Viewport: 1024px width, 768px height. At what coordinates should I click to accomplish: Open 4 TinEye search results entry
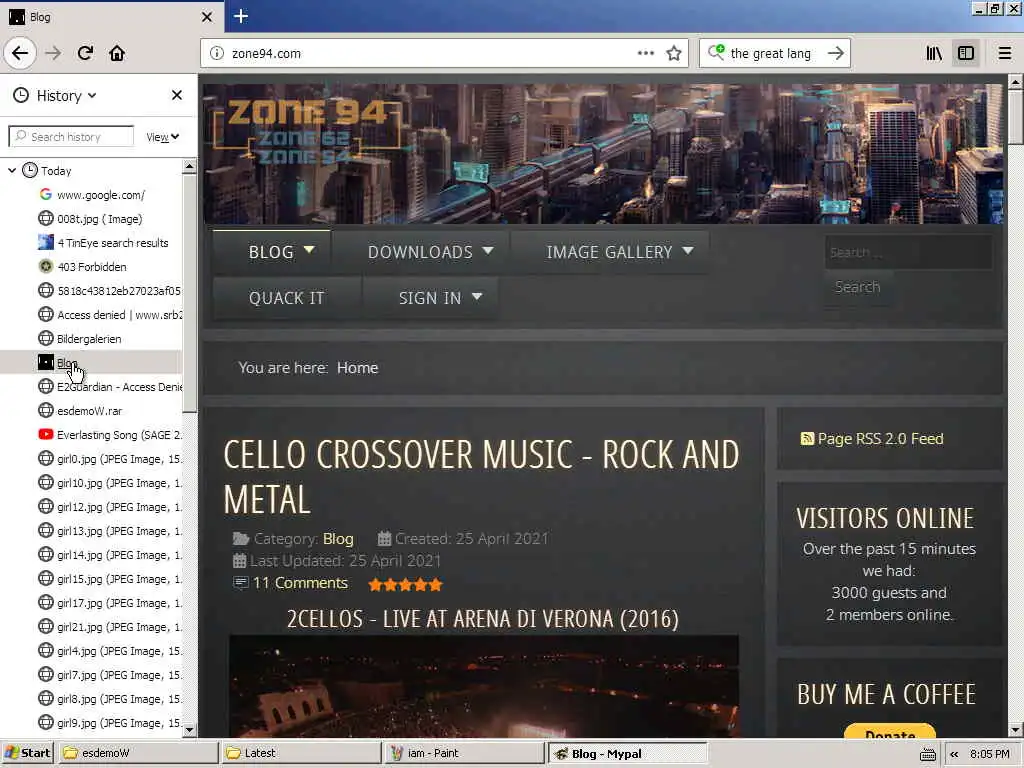click(103, 243)
